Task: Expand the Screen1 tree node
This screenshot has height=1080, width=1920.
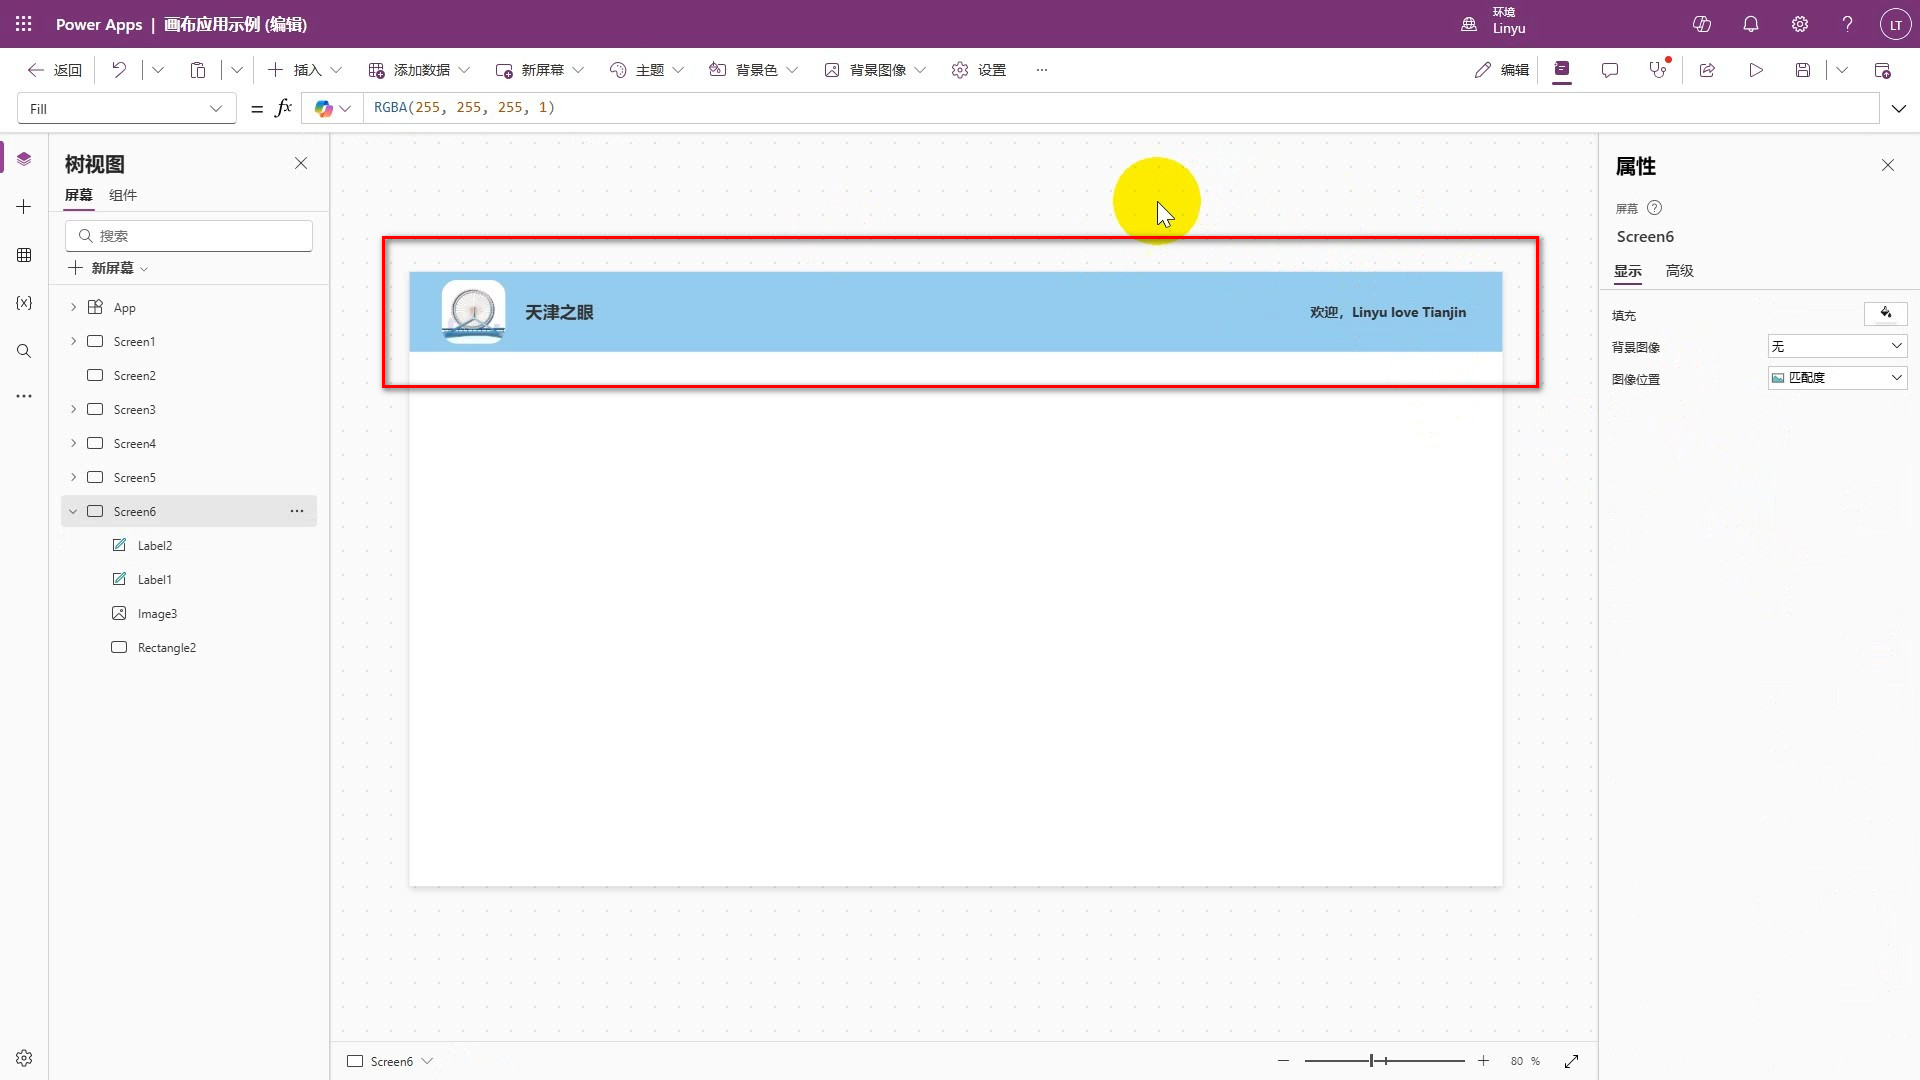Action: [x=73, y=342]
